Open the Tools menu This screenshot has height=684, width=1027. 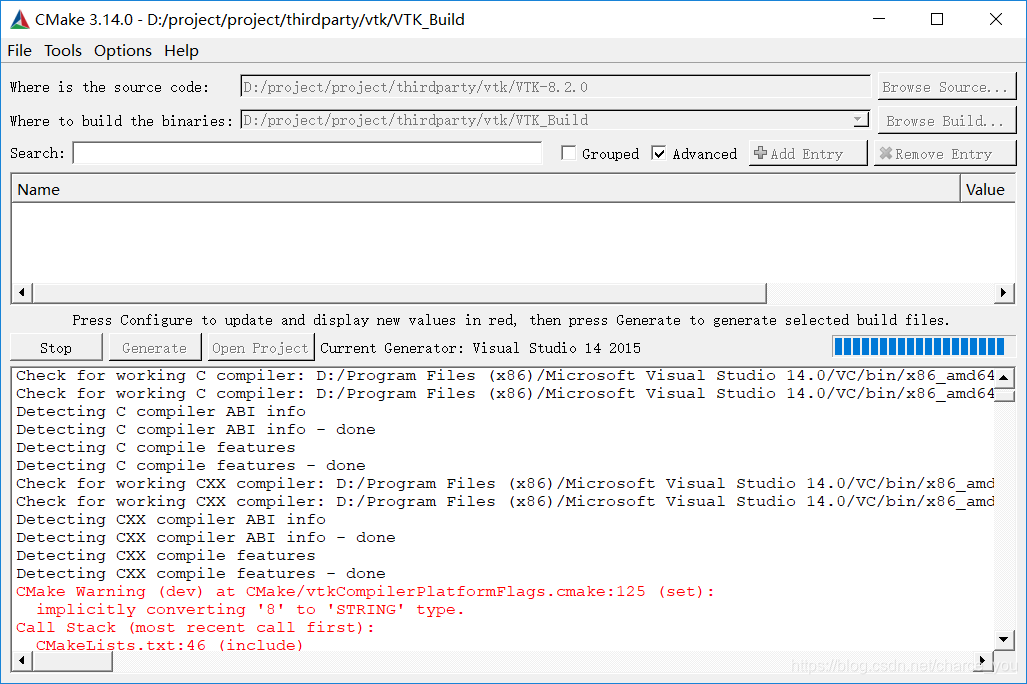[x=63, y=50]
